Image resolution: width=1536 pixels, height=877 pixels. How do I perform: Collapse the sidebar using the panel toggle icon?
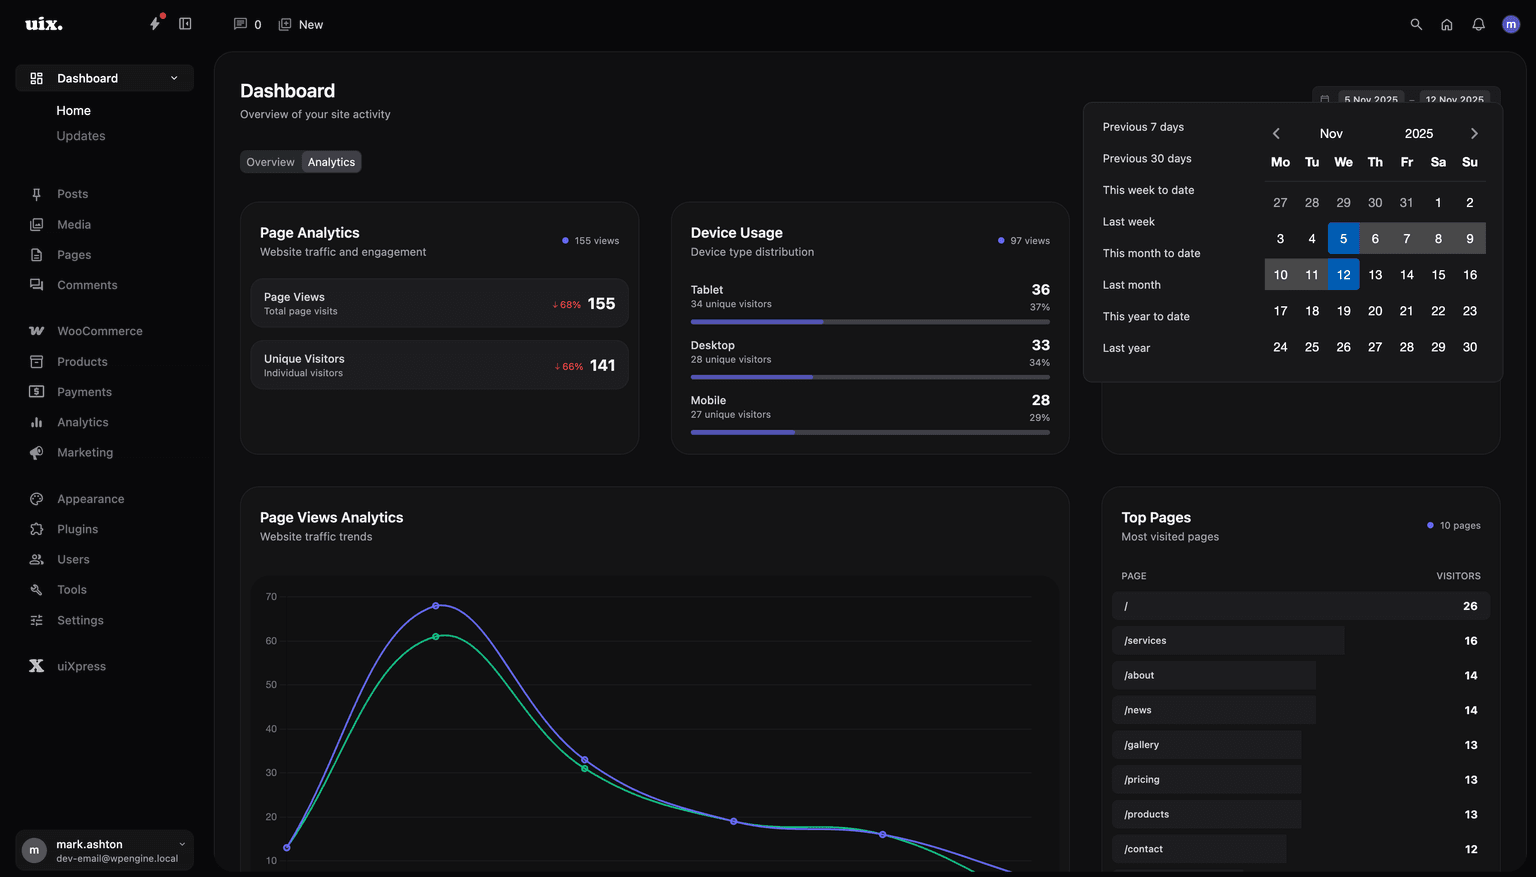tap(186, 23)
